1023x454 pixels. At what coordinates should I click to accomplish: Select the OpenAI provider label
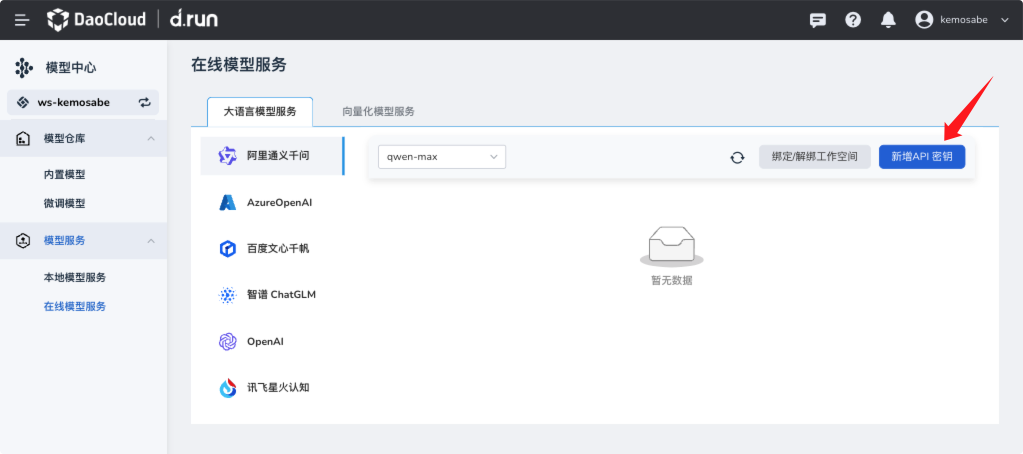(x=266, y=341)
